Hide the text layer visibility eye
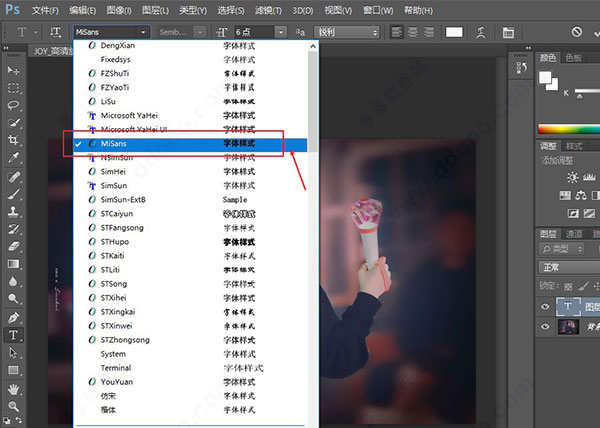This screenshot has width=600, height=428. click(x=545, y=306)
